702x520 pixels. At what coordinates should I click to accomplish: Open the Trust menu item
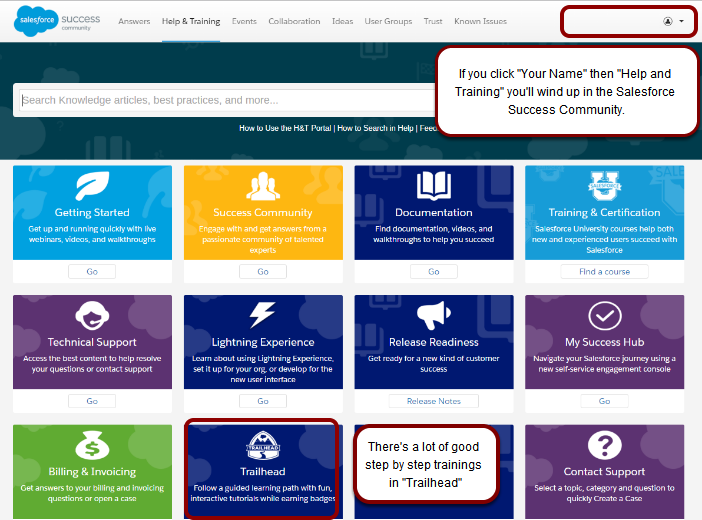click(433, 21)
